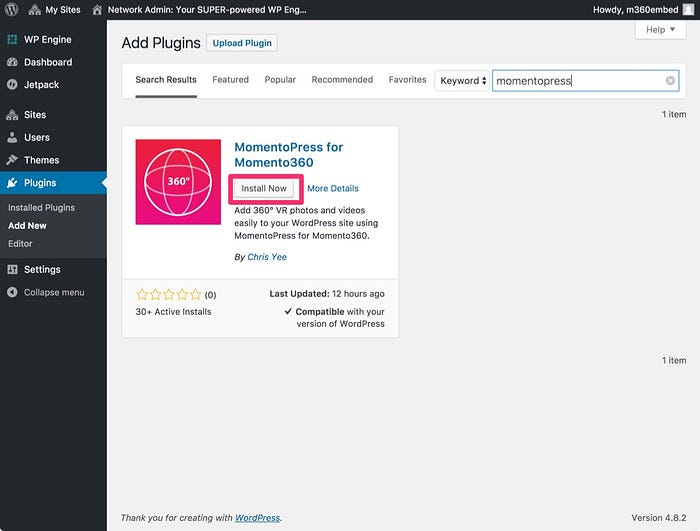Click the WP Engine sidebar icon
700x531 pixels.
click(12, 40)
